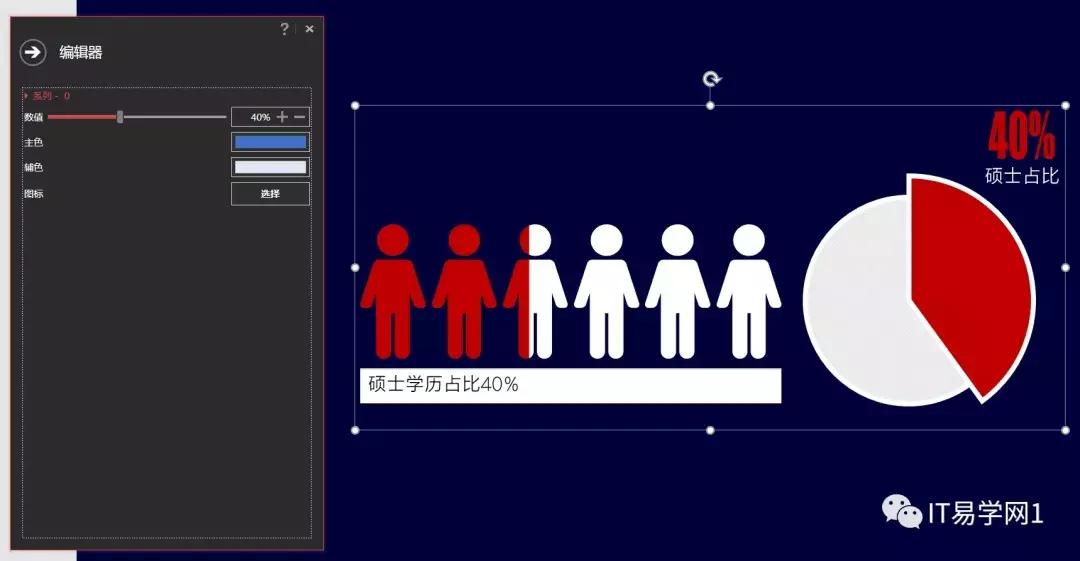
Task: Click the rotation handle above the selection
Action: click(x=711, y=79)
